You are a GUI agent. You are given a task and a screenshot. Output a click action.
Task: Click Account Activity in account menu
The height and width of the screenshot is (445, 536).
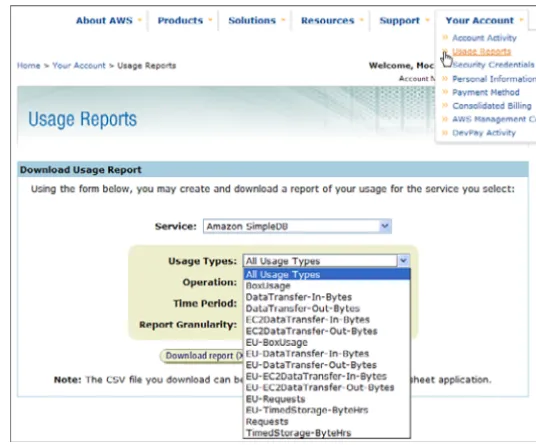(x=484, y=38)
